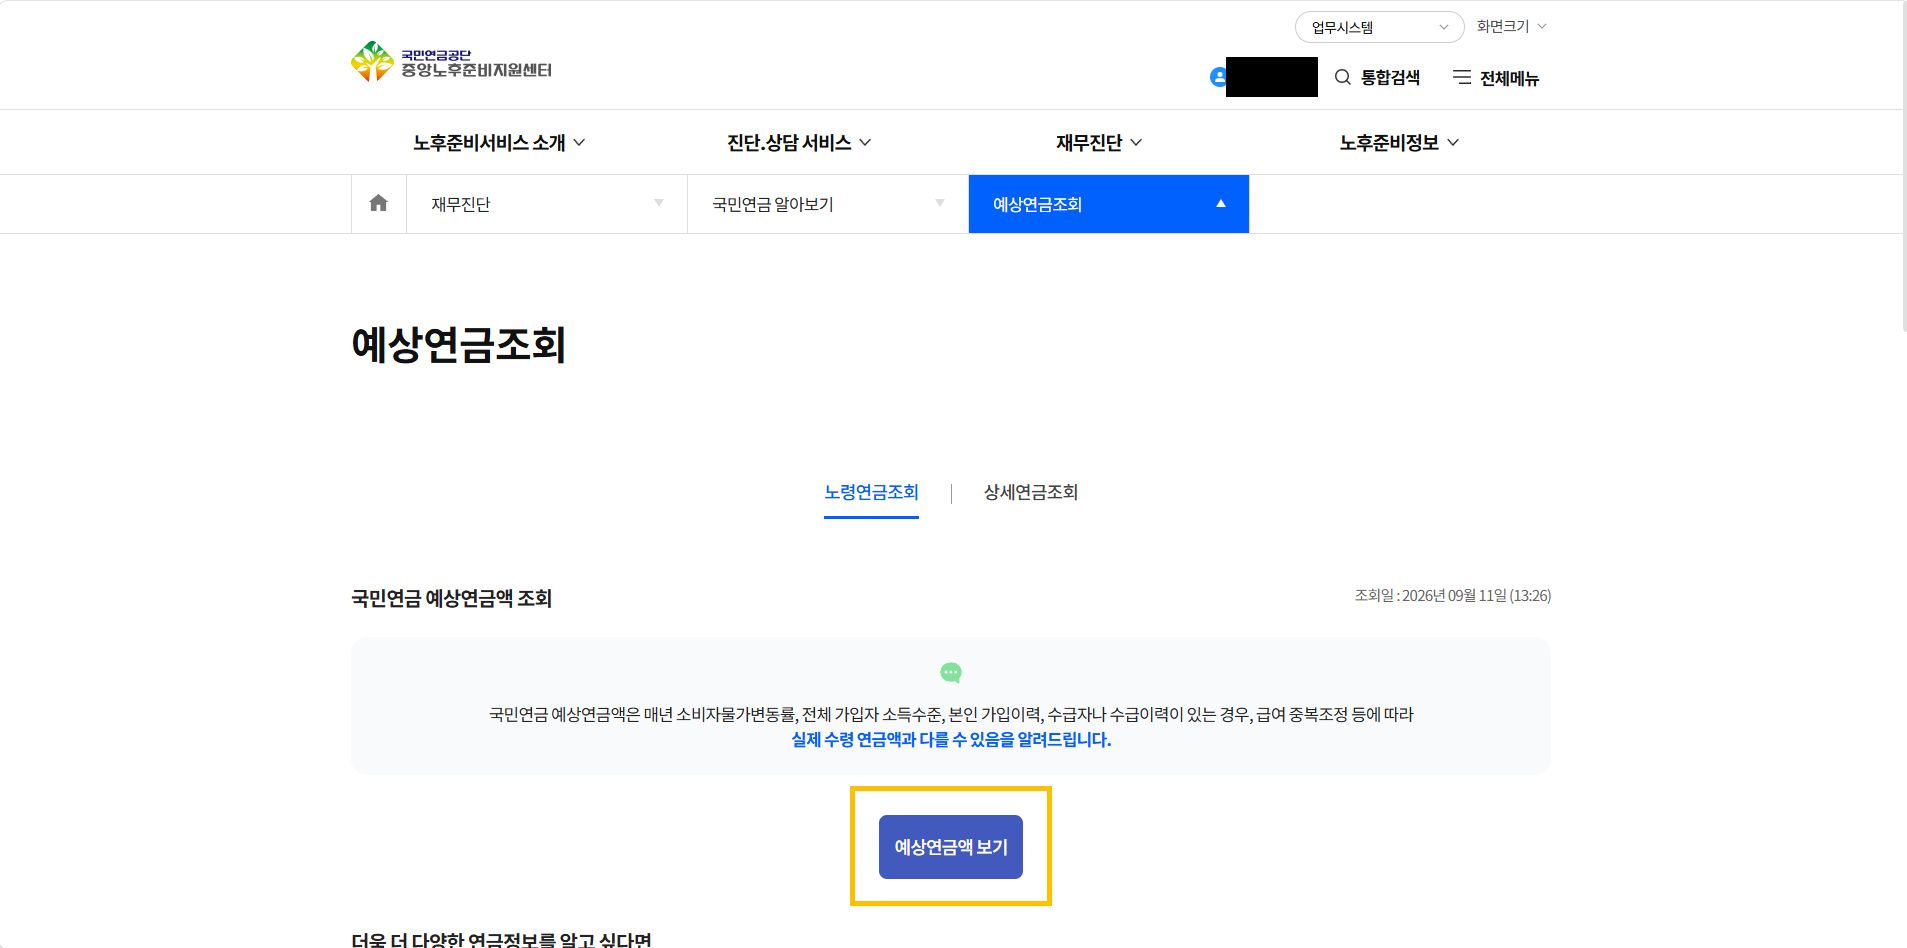Click the 예상연금조회 page title
Image resolution: width=1907 pixels, height=948 pixels.
point(459,345)
